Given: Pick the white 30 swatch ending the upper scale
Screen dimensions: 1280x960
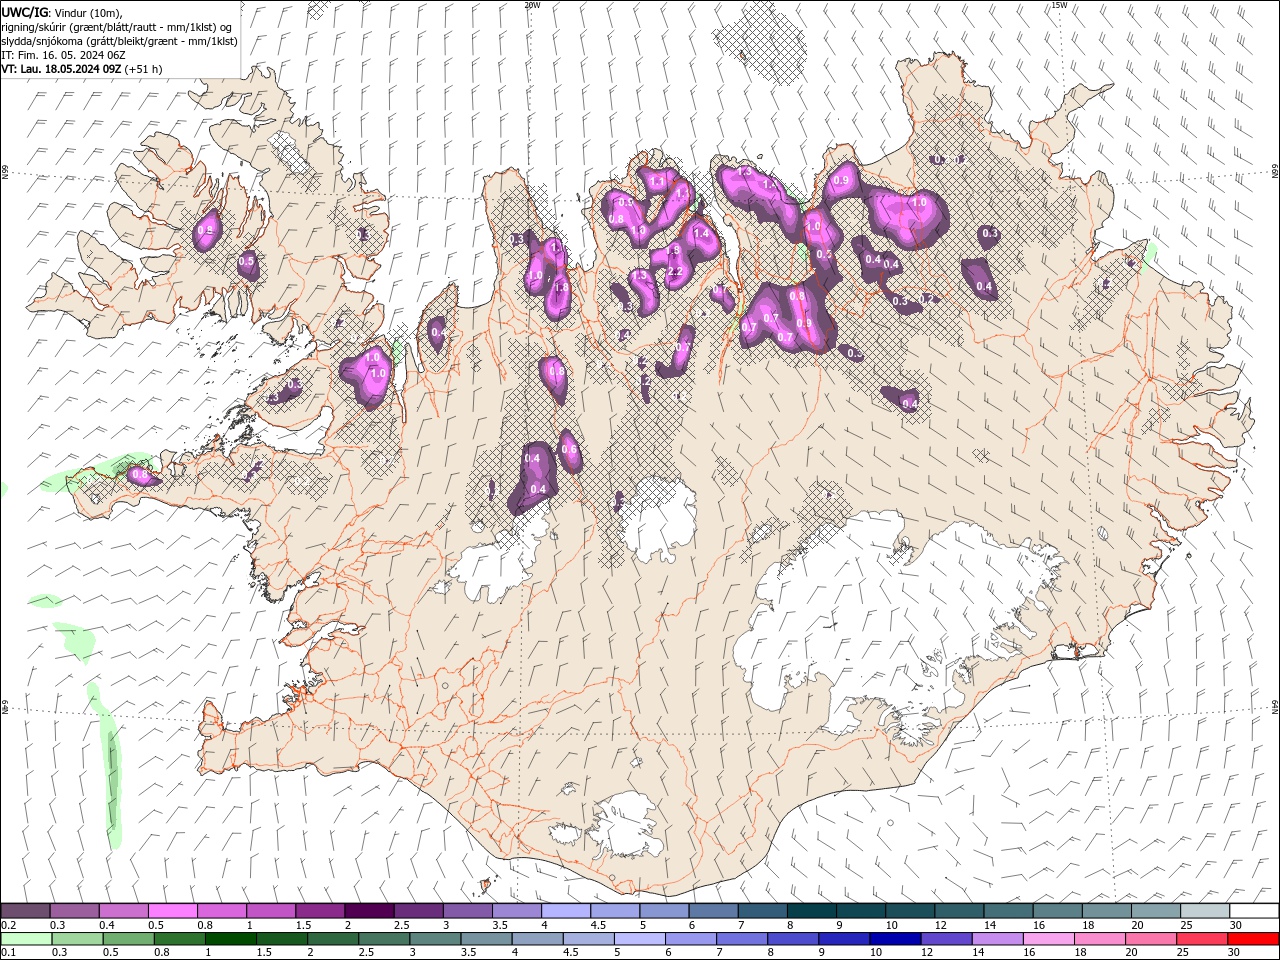Looking at the screenshot, I should 1254,911.
